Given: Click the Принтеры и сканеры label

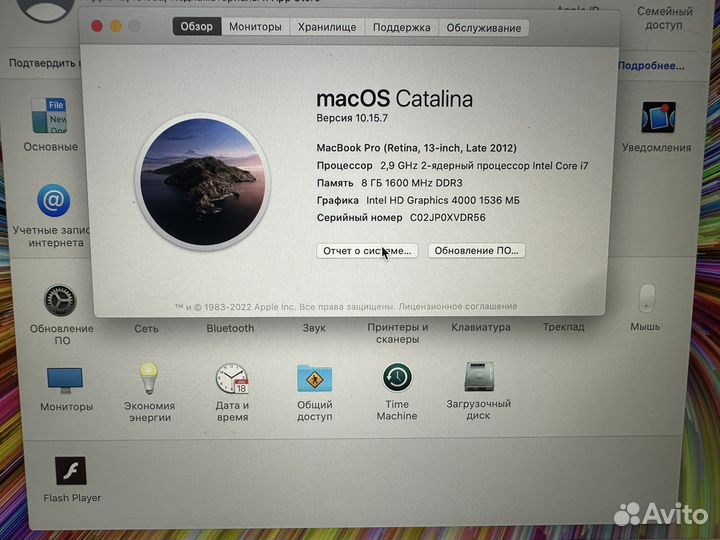Looking at the screenshot, I should 398,333.
